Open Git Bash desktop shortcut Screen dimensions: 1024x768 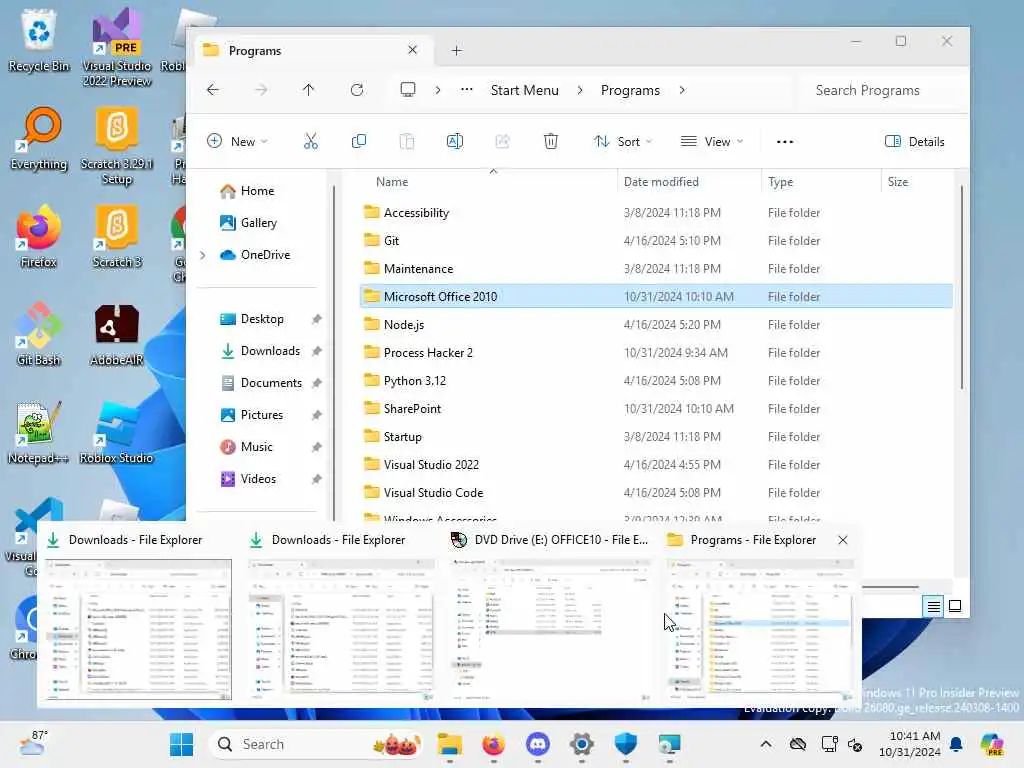coord(39,334)
